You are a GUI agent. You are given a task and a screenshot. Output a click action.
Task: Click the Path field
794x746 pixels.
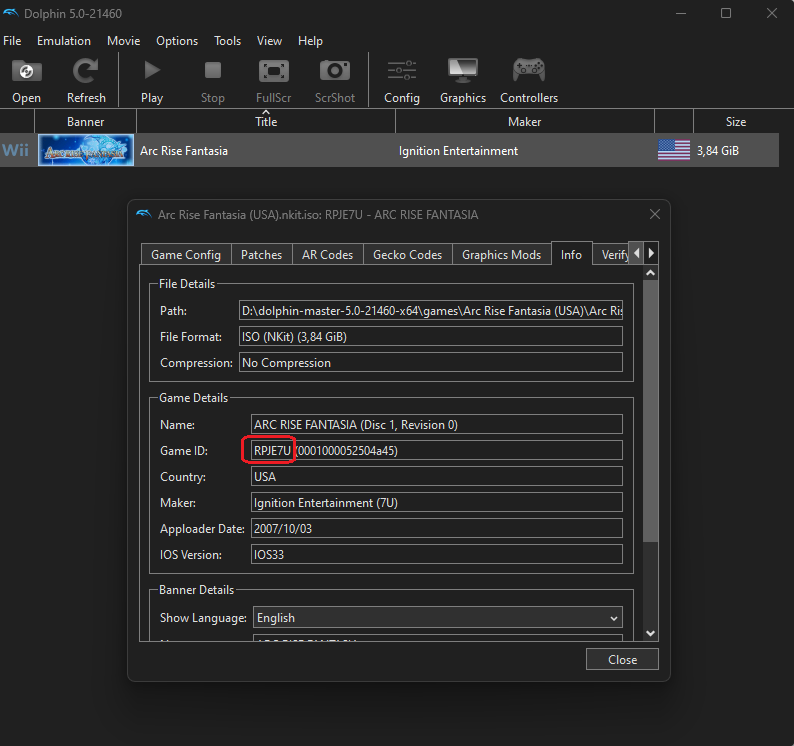coord(431,310)
